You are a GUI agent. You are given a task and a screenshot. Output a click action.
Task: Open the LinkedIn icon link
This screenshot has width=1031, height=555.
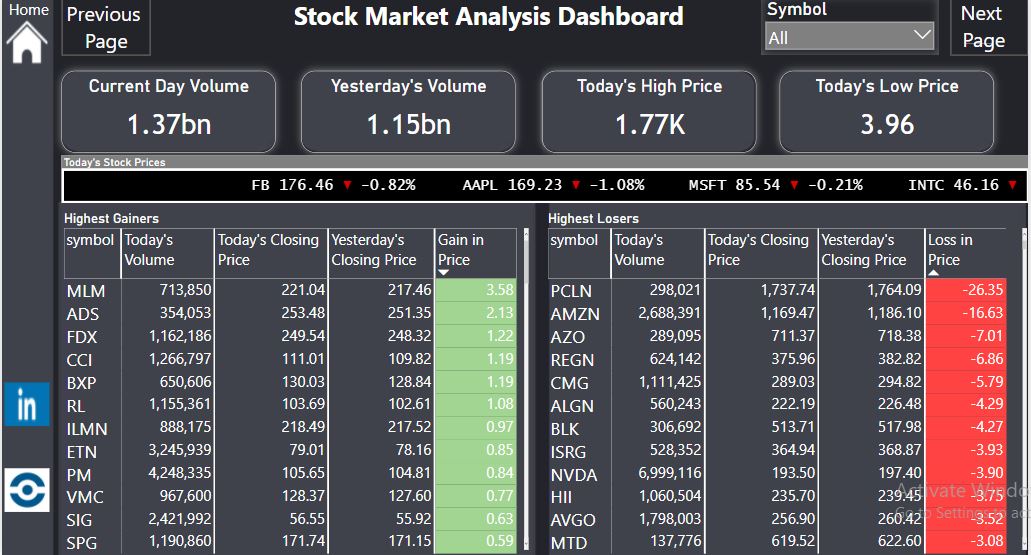[27, 404]
